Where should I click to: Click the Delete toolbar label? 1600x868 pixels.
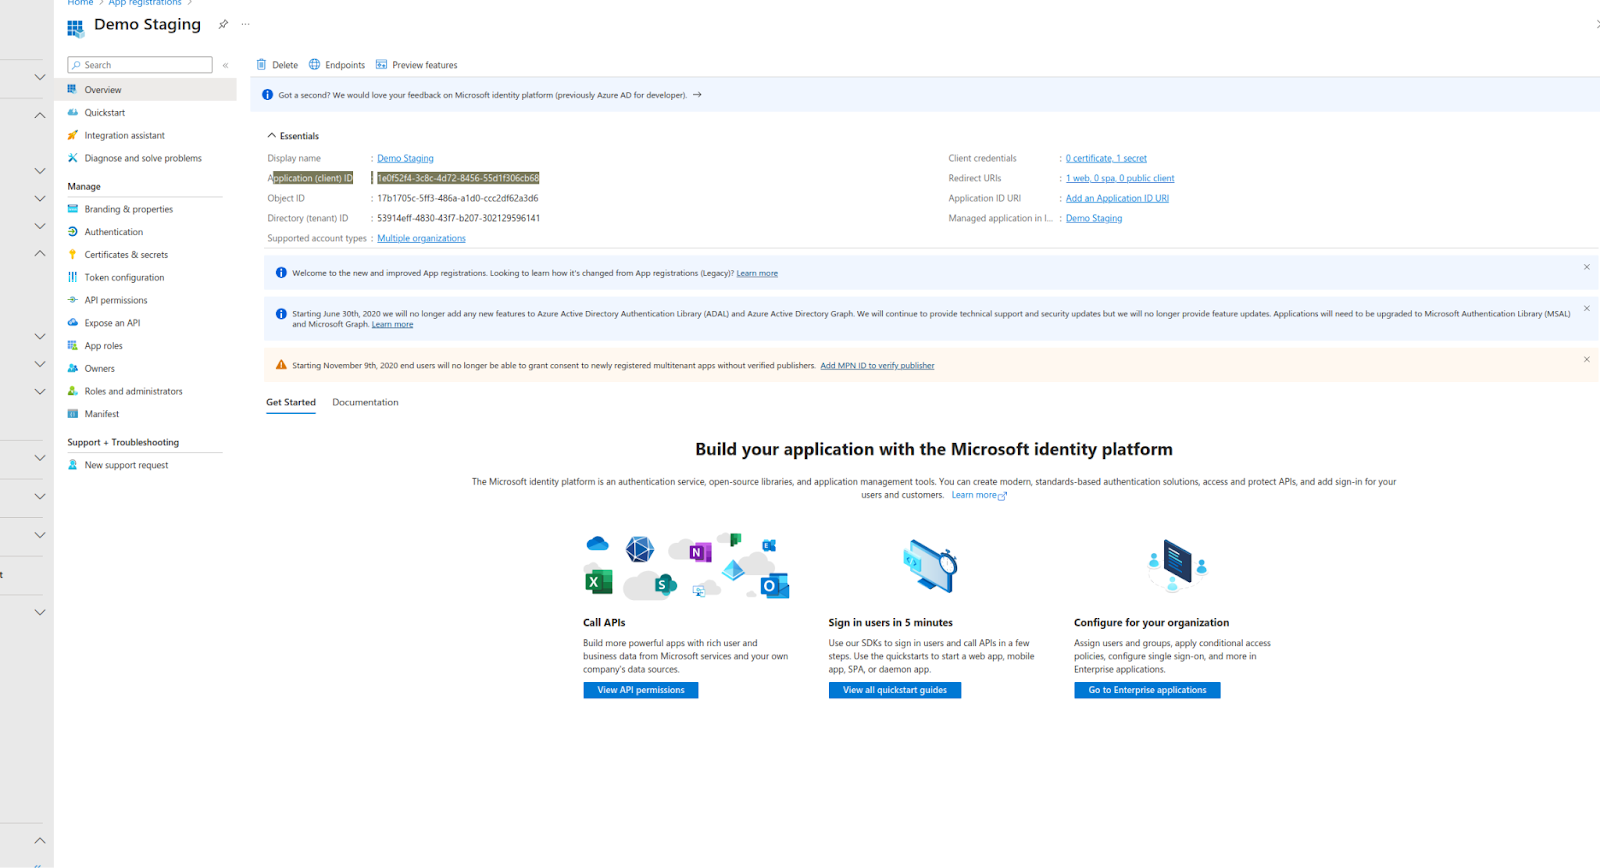(285, 65)
